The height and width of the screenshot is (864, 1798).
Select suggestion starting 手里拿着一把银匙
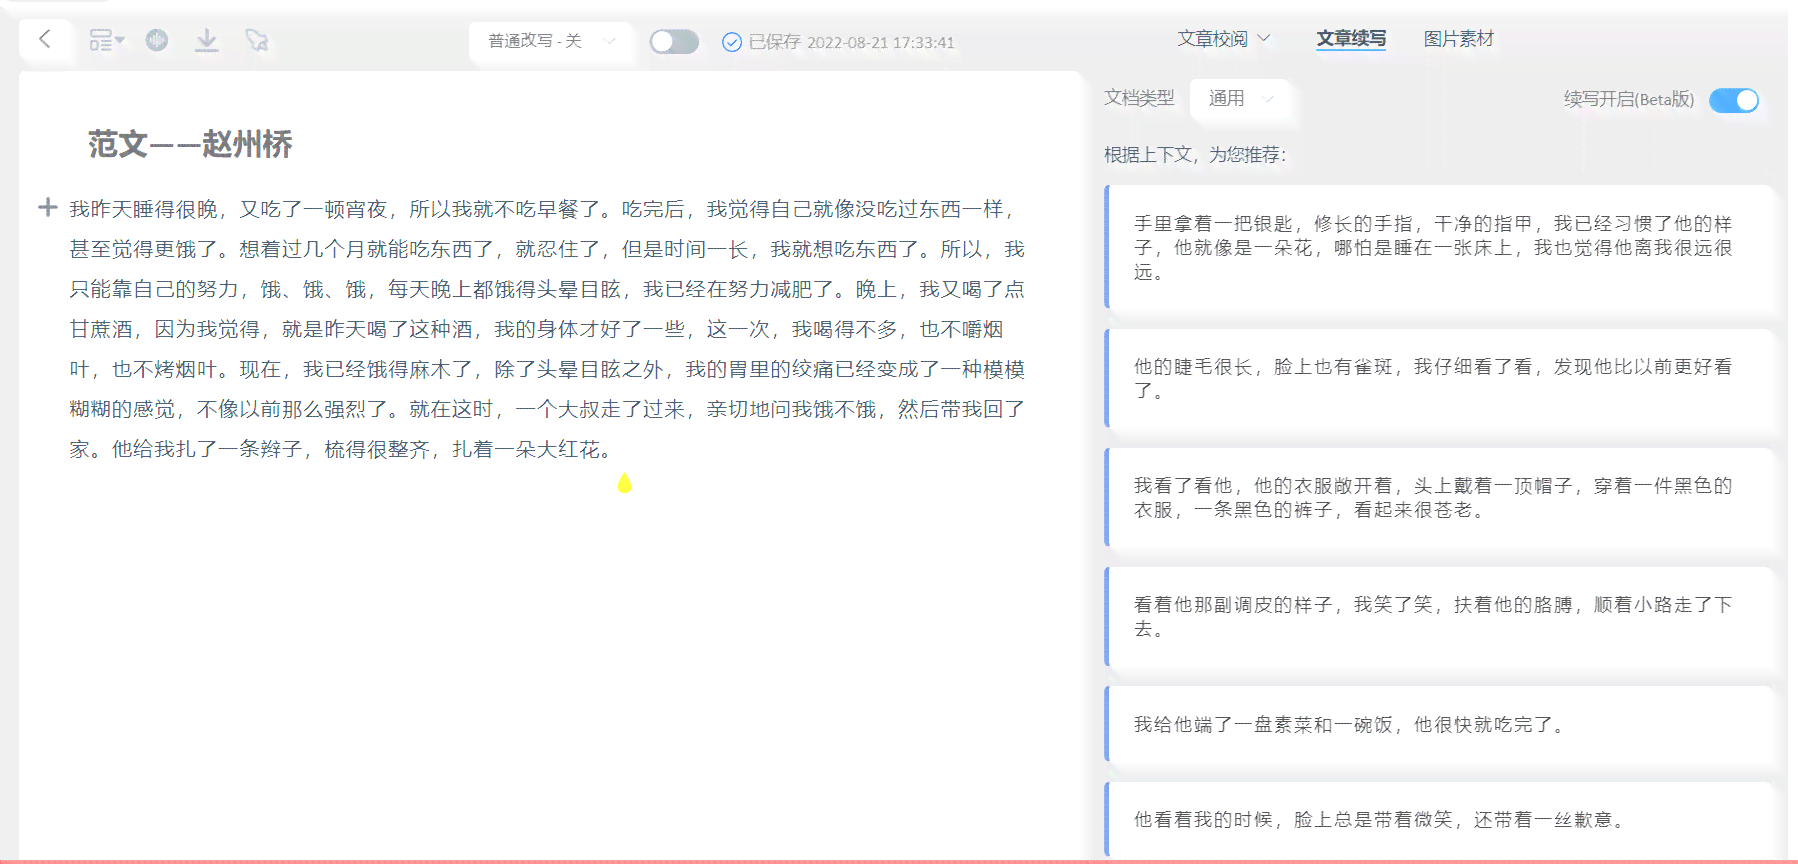click(x=1438, y=247)
